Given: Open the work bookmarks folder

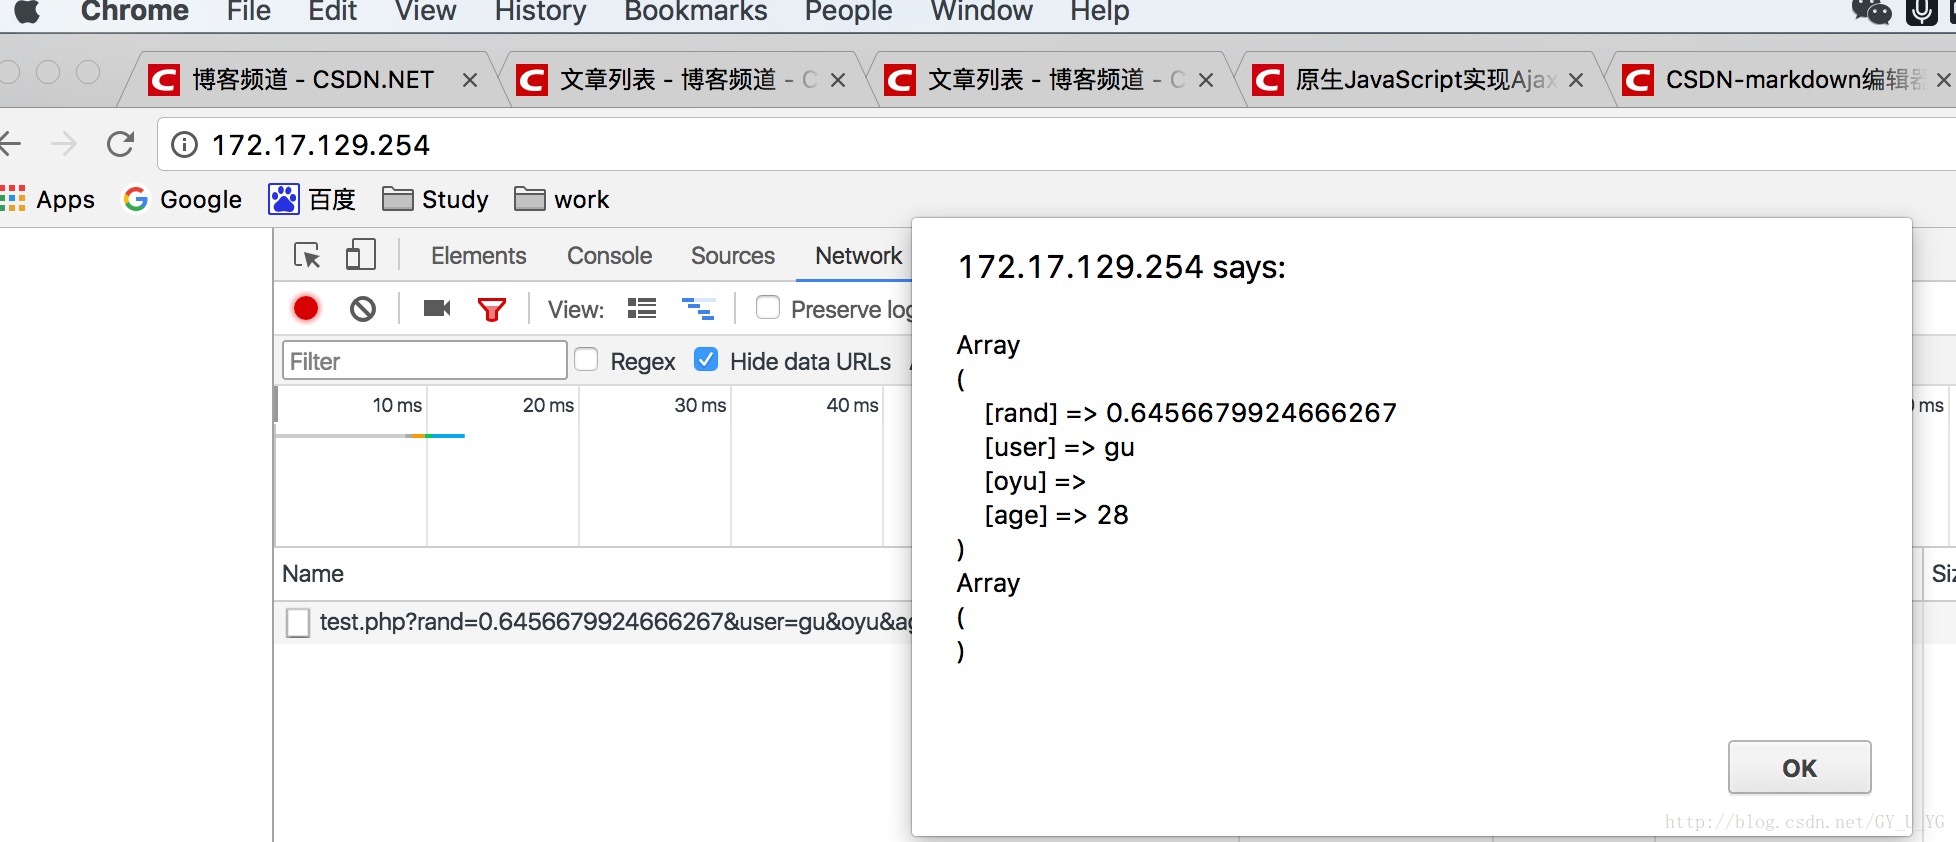Looking at the screenshot, I should 562,199.
